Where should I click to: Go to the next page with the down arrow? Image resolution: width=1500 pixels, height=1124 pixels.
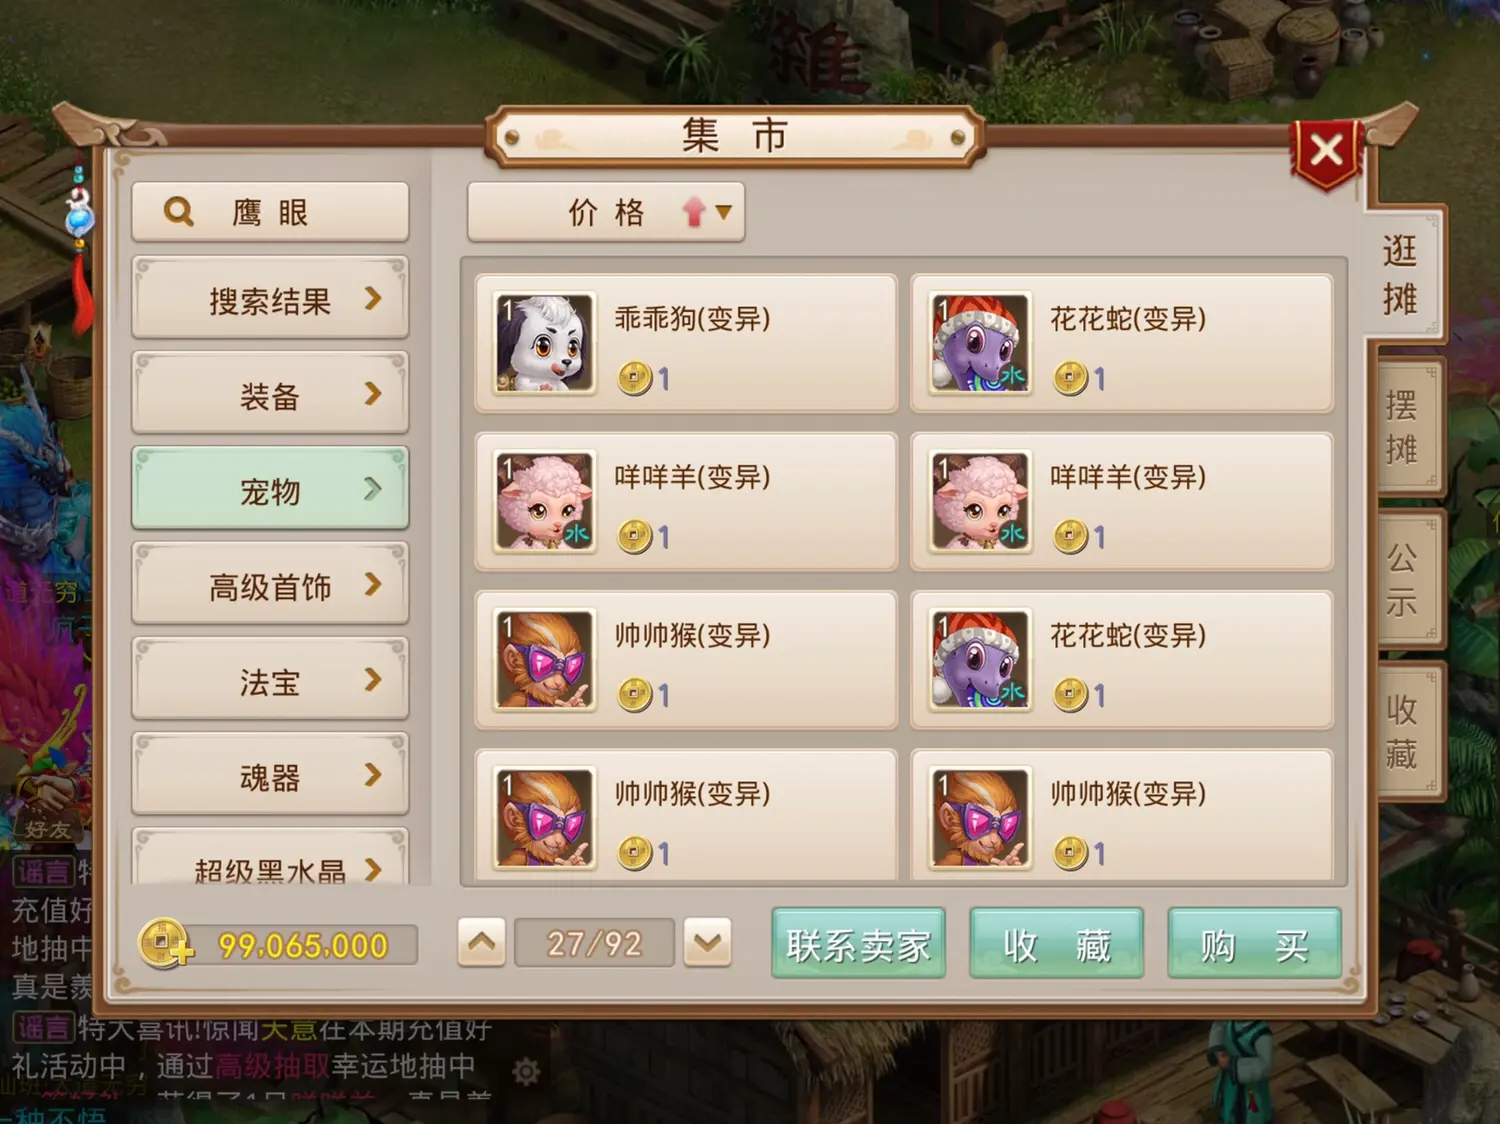(x=708, y=942)
